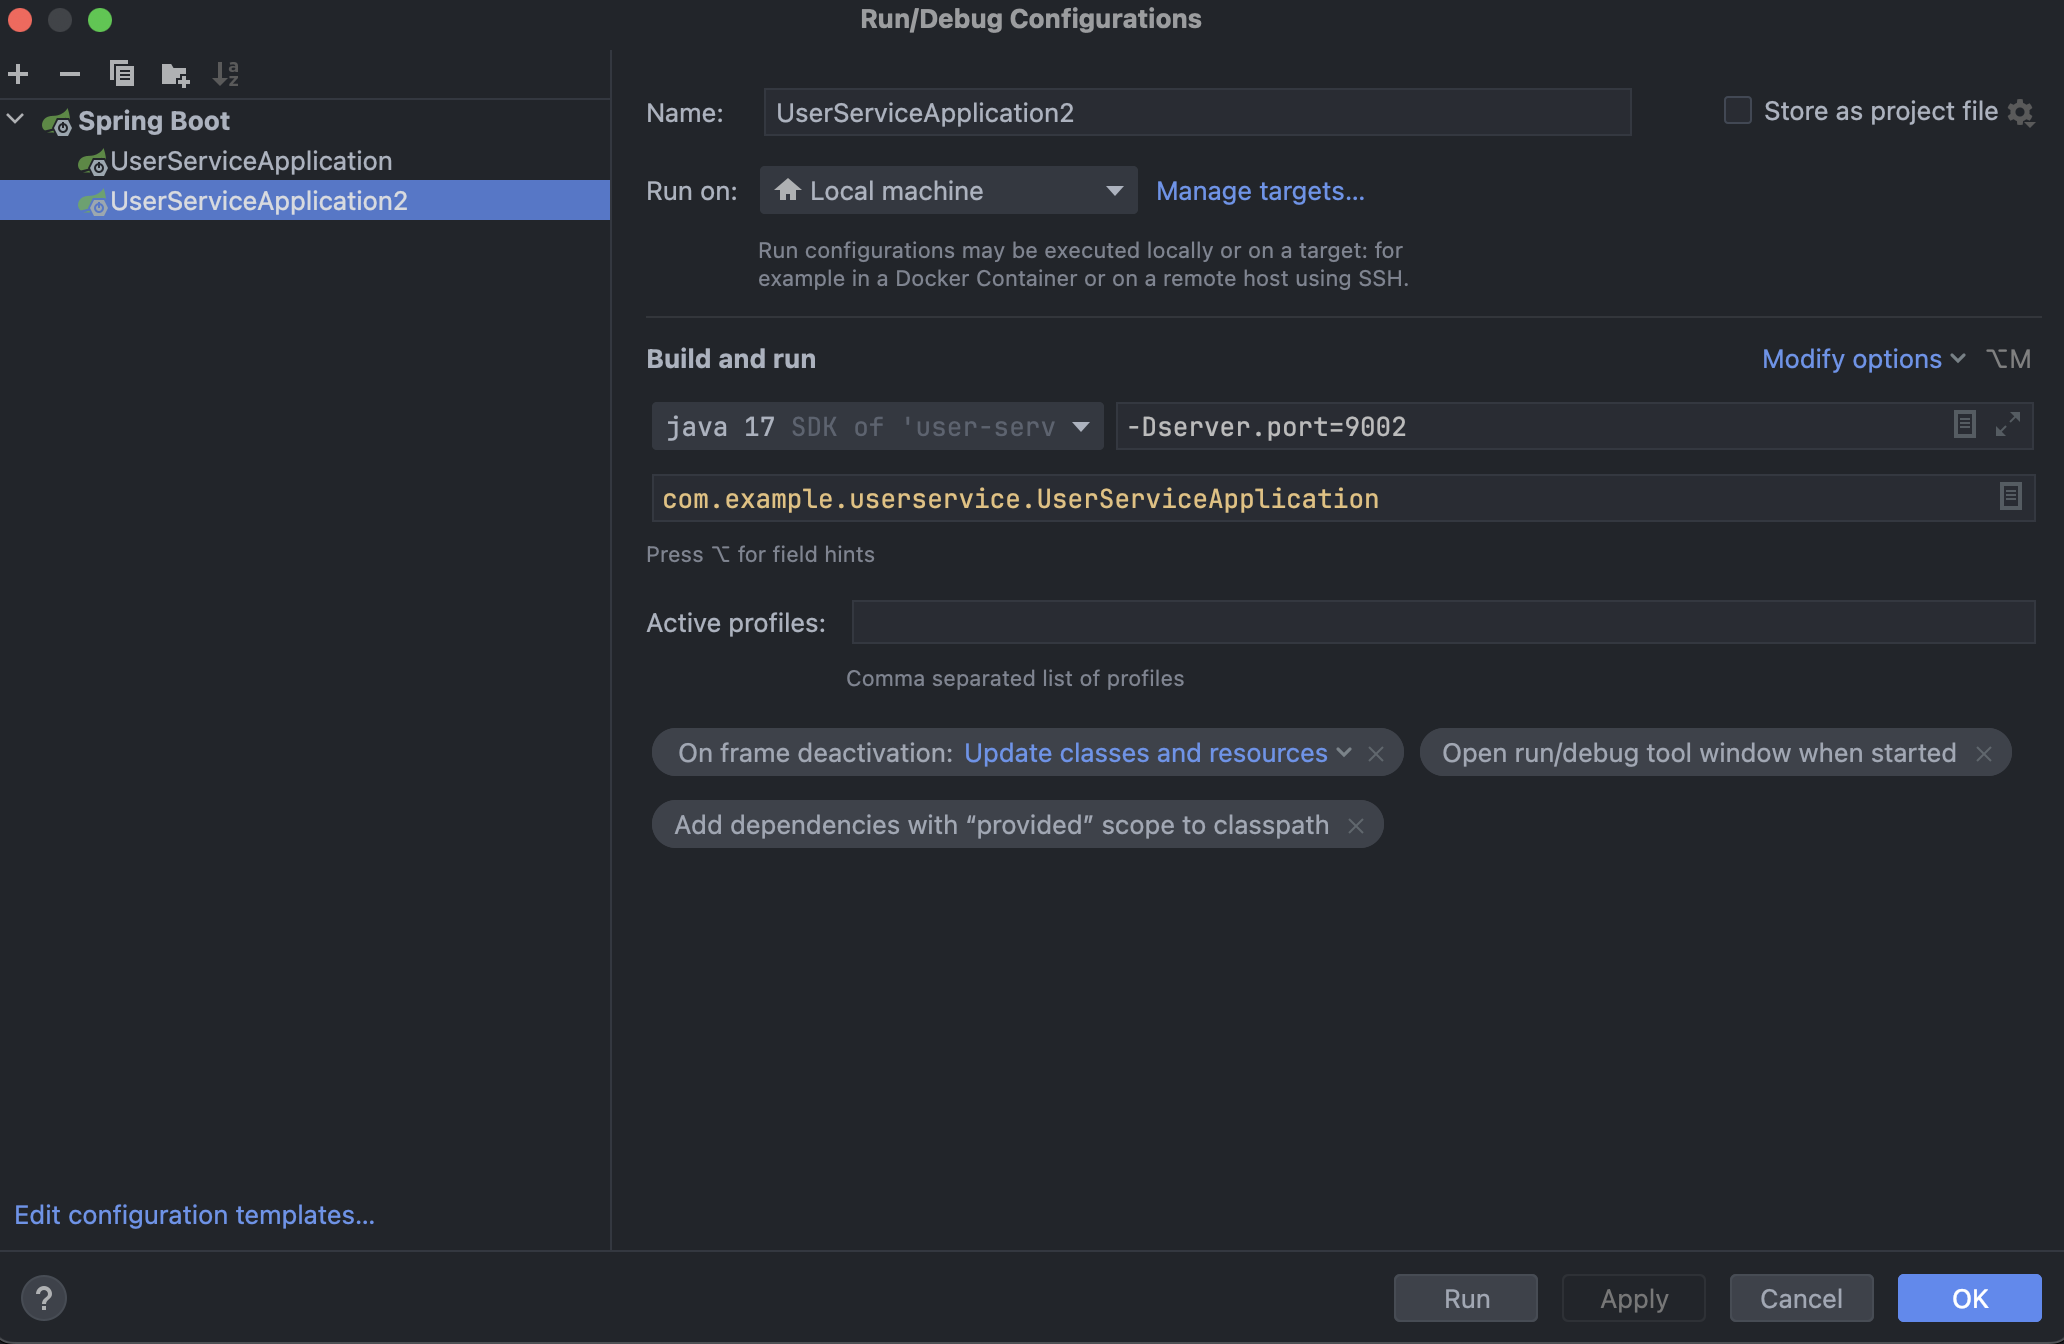Collapse the Spring Boot tree node
Viewport: 2064px width, 1344px height.
click(x=16, y=120)
